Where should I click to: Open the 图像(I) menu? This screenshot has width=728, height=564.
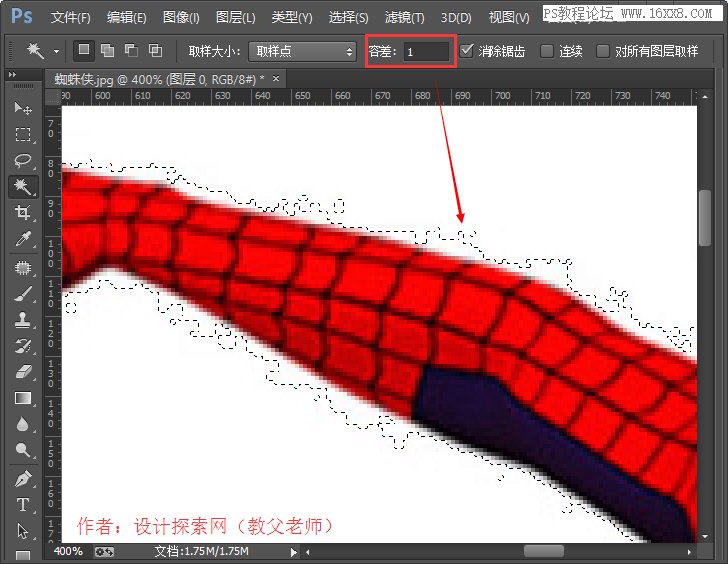pos(181,18)
